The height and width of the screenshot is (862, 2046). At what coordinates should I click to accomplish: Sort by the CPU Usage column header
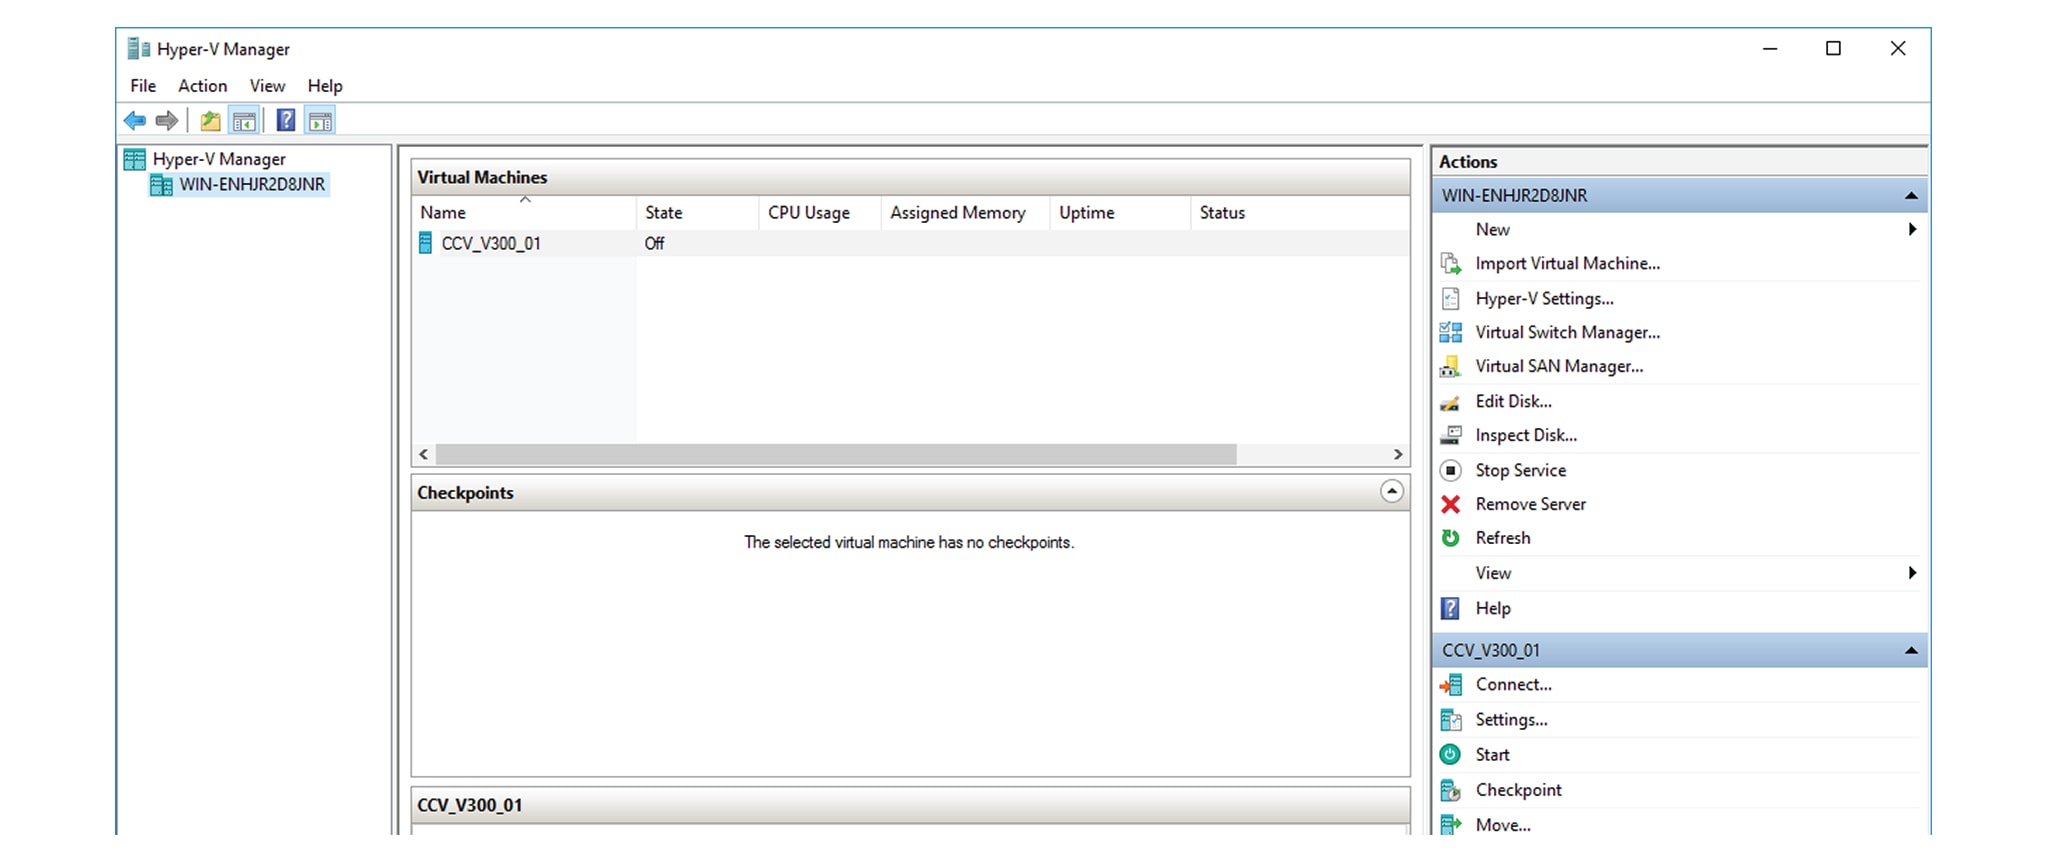tap(819, 213)
